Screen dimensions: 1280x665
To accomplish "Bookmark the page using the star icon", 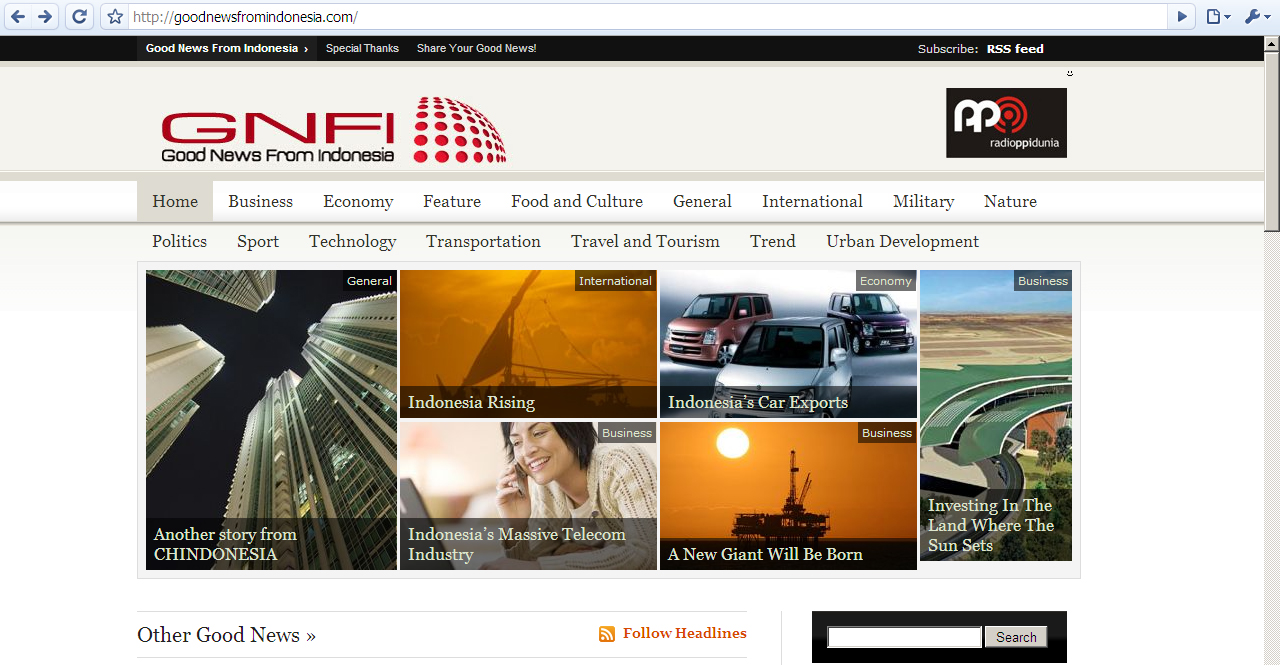I will click(x=115, y=17).
